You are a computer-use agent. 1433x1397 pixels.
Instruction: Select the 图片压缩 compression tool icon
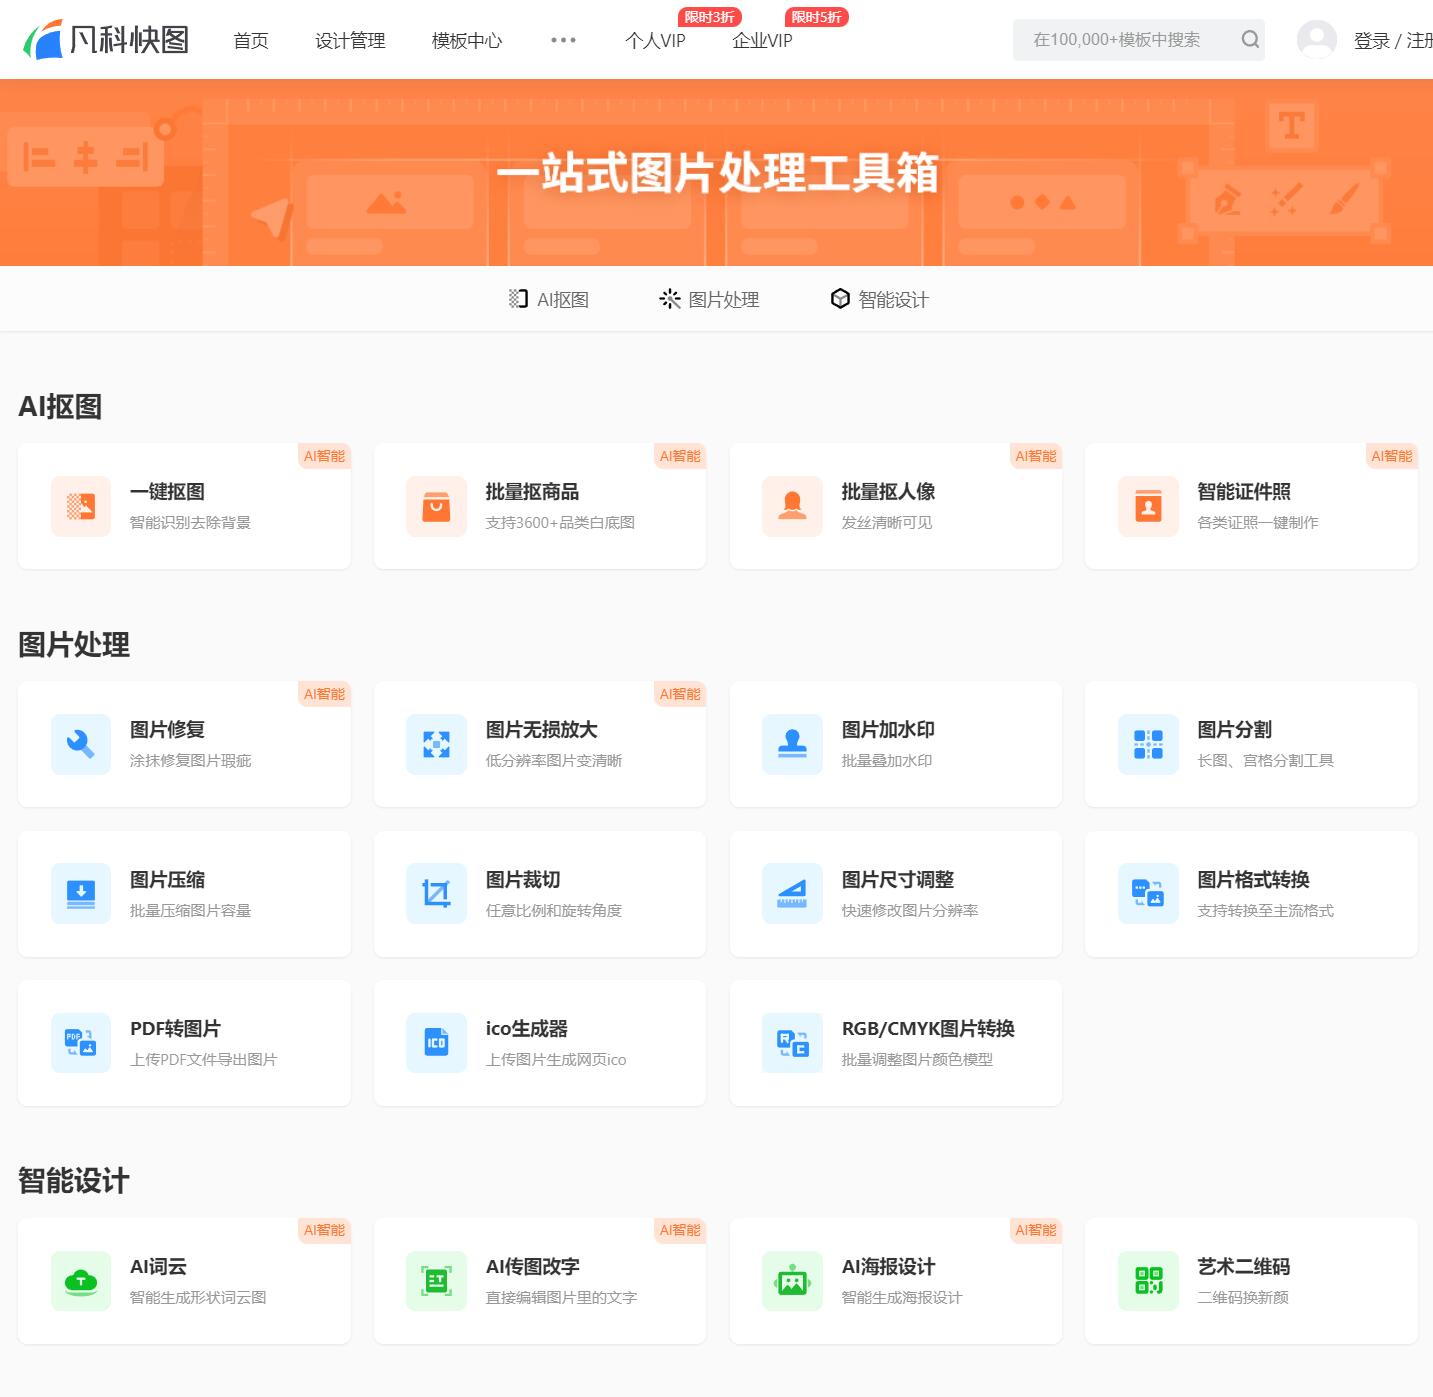(x=80, y=893)
